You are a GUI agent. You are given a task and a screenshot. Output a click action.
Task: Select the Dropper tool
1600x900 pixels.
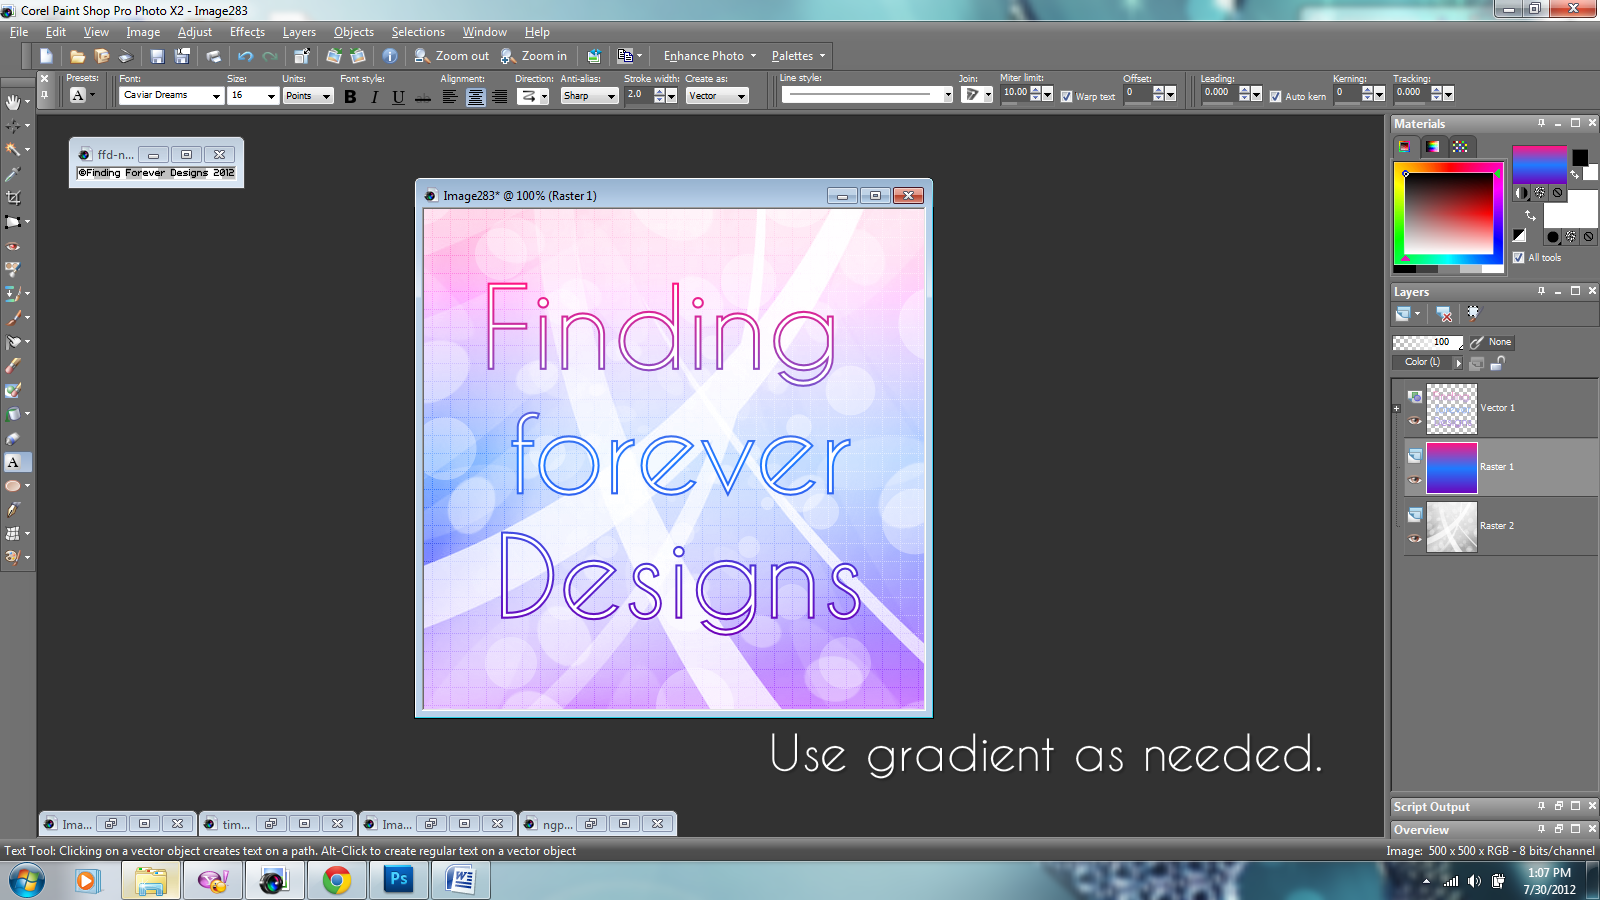pos(15,173)
